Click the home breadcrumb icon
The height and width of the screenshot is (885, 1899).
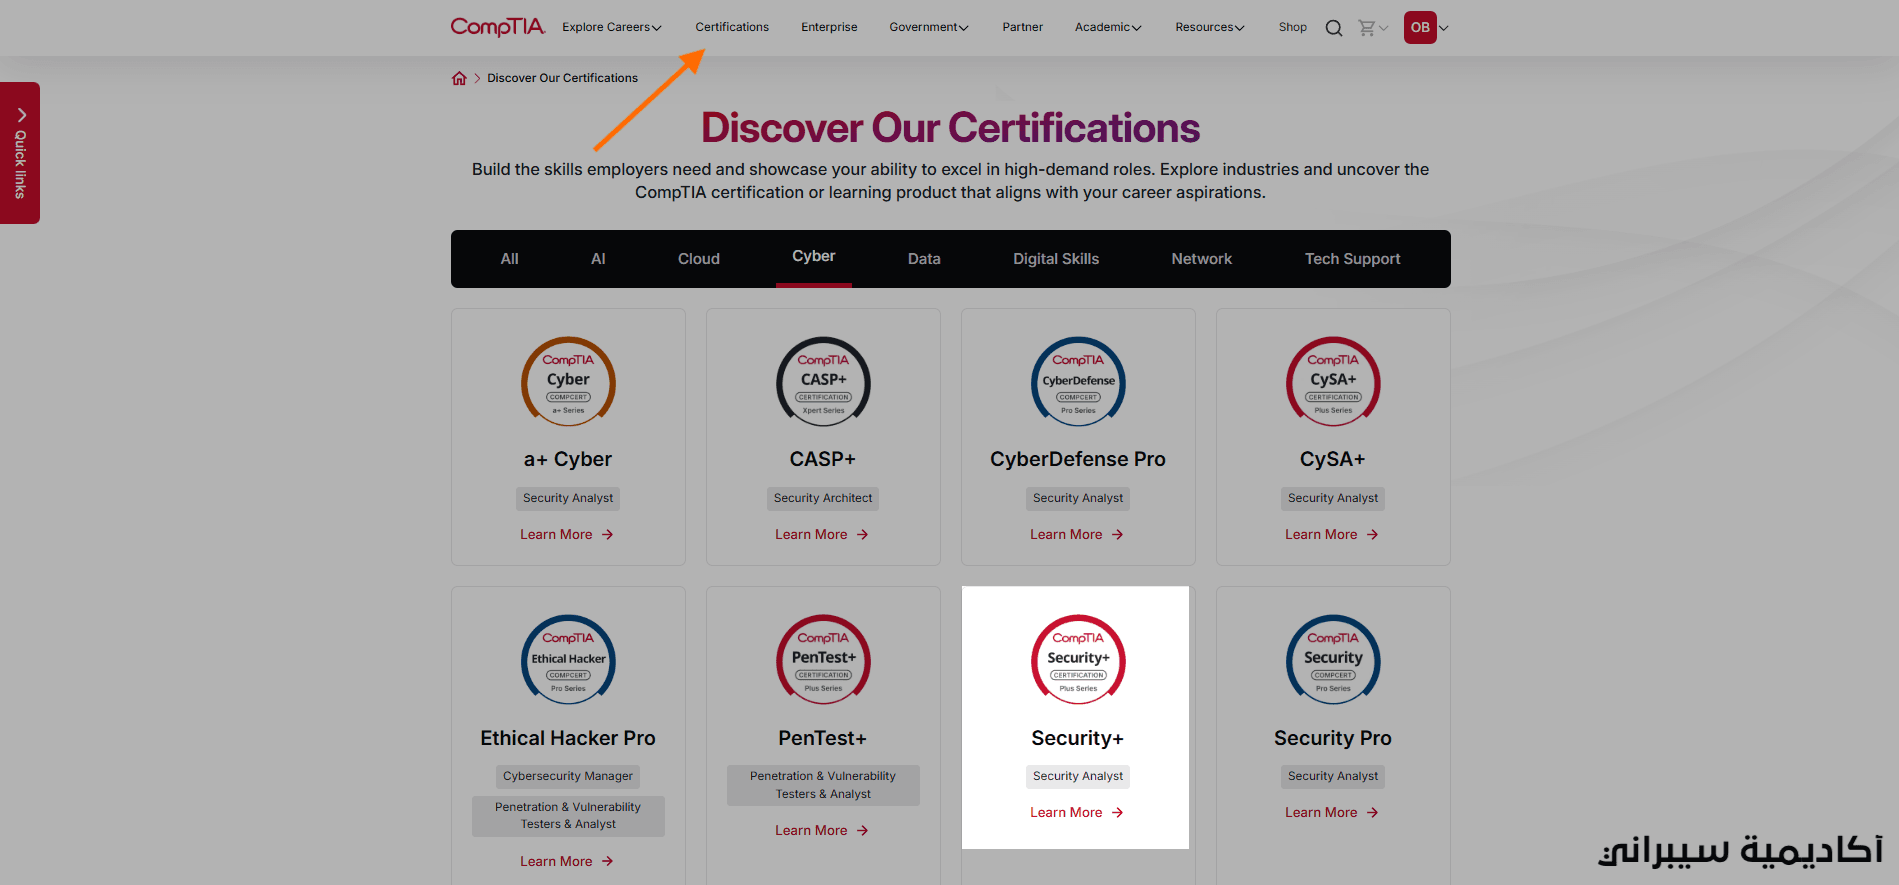coord(459,78)
